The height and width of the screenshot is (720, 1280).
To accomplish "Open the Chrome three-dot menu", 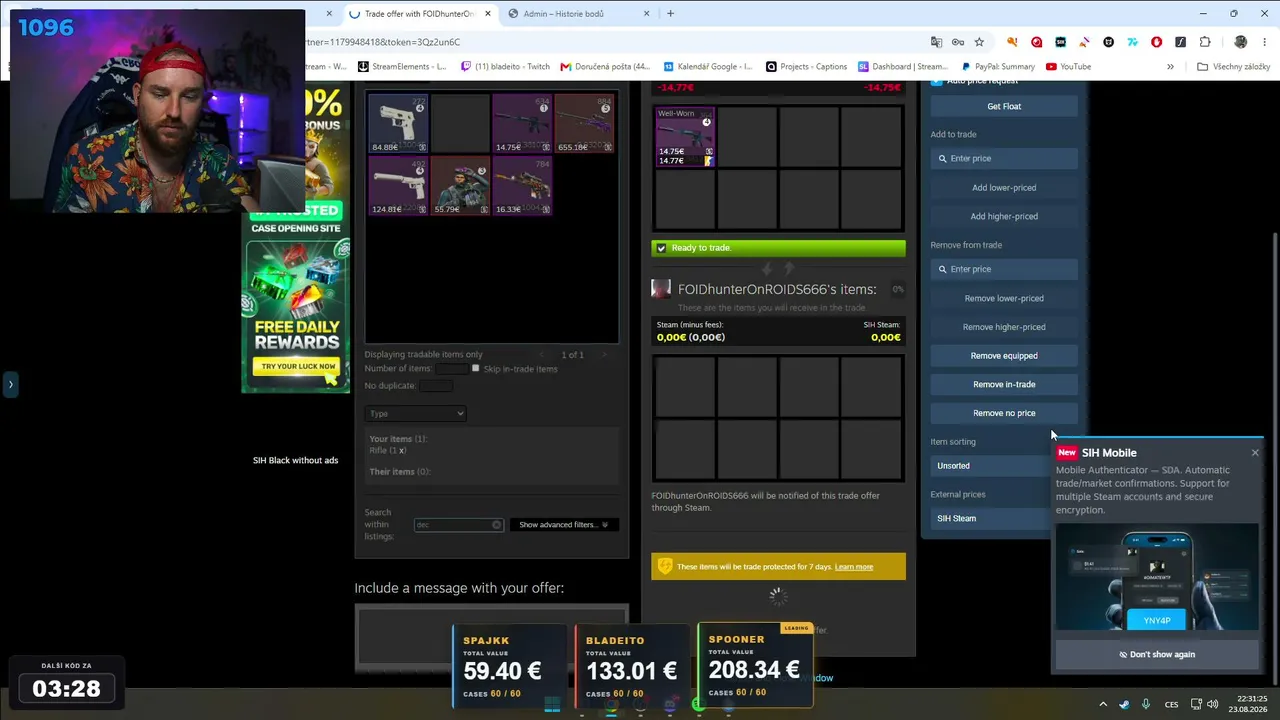I will (x=1264, y=42).
